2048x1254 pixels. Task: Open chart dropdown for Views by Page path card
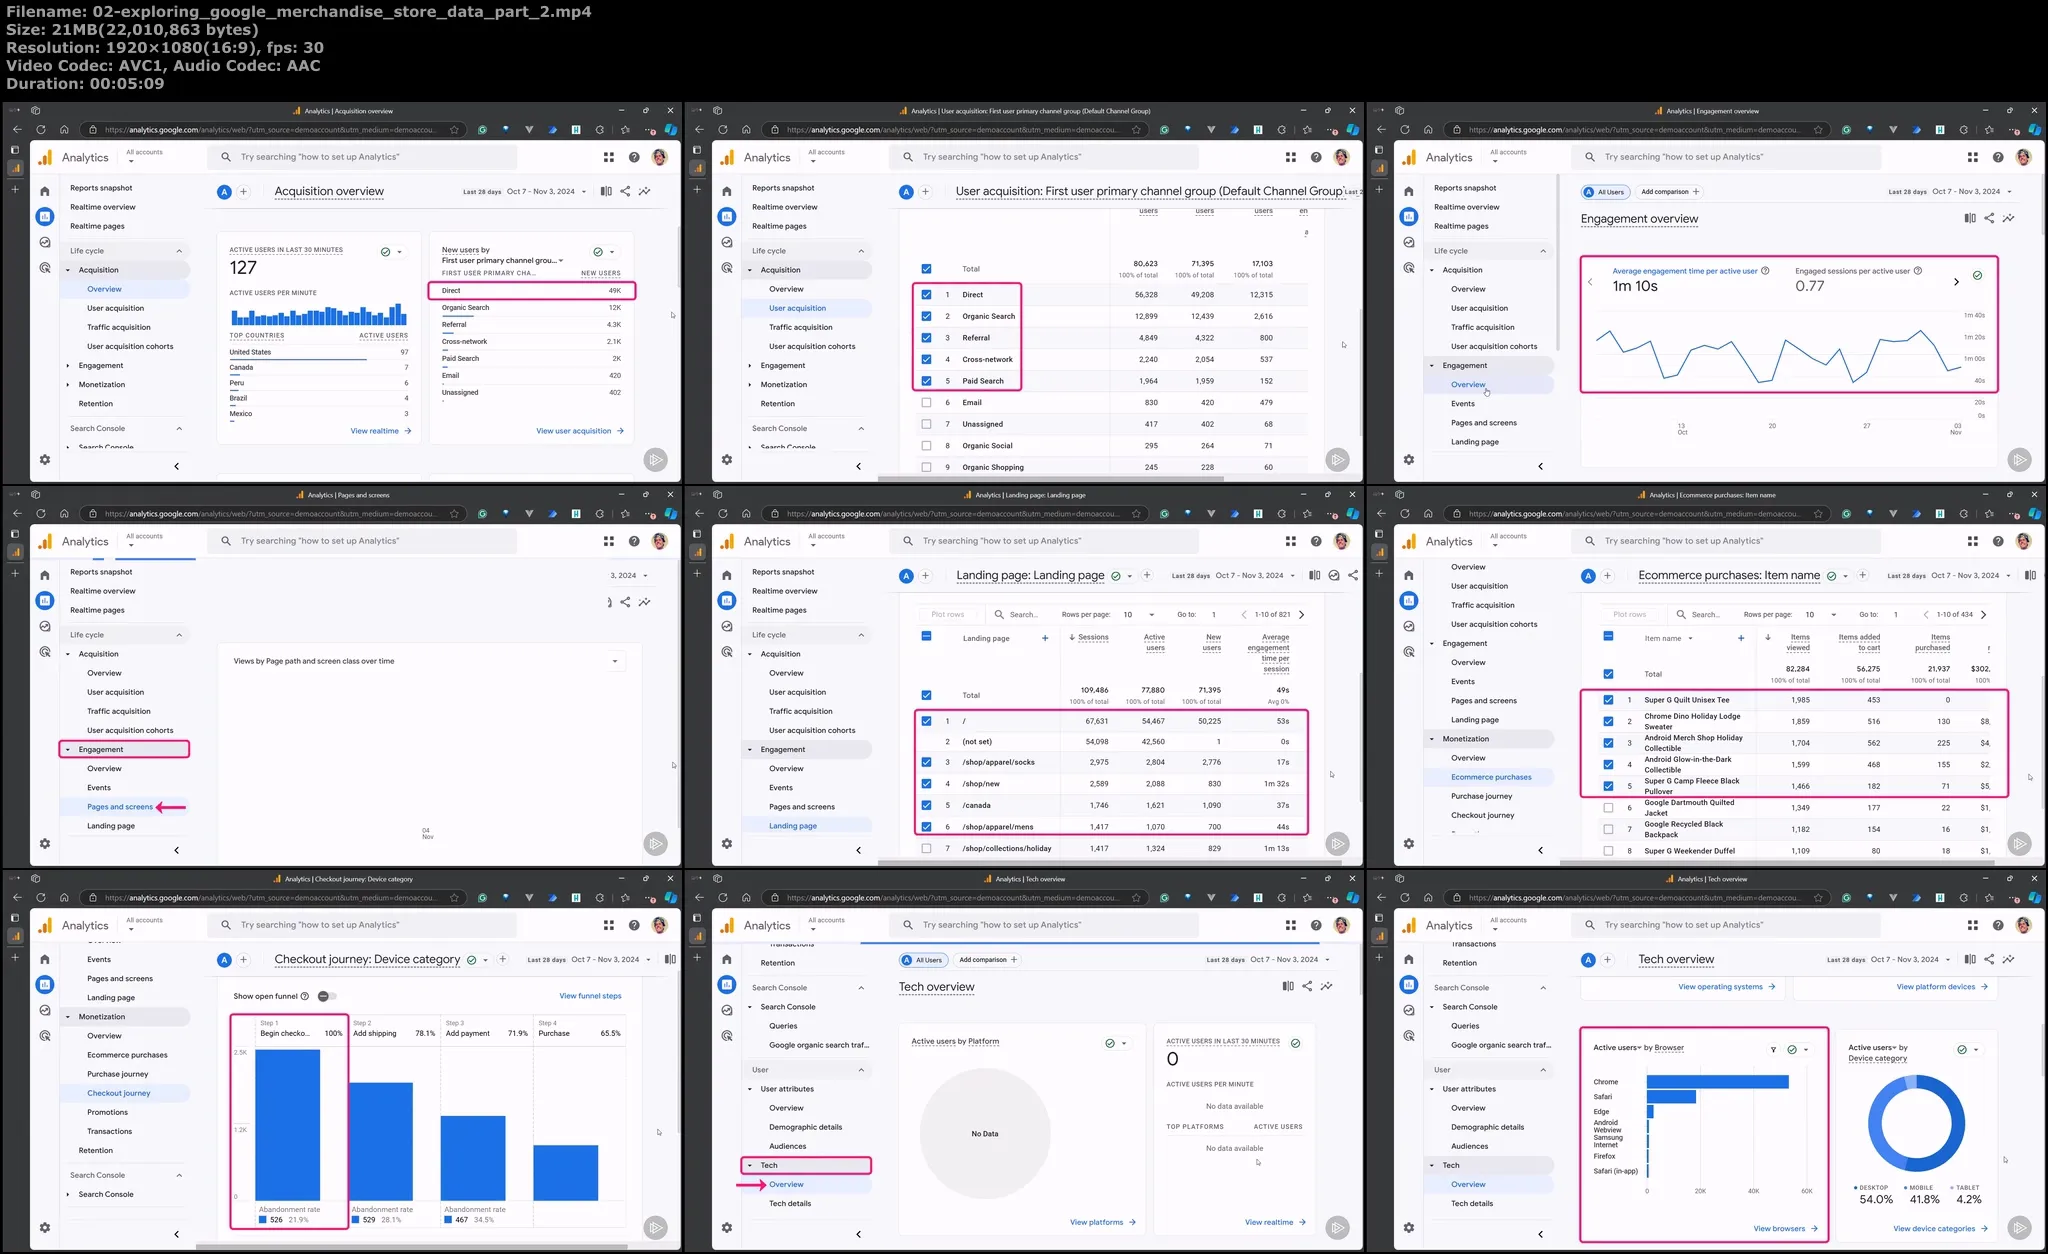point(615,661)
